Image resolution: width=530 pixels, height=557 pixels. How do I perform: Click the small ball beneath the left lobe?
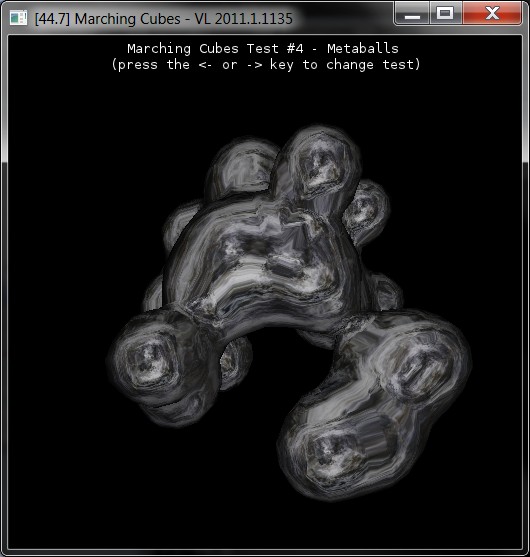[234, 362]
